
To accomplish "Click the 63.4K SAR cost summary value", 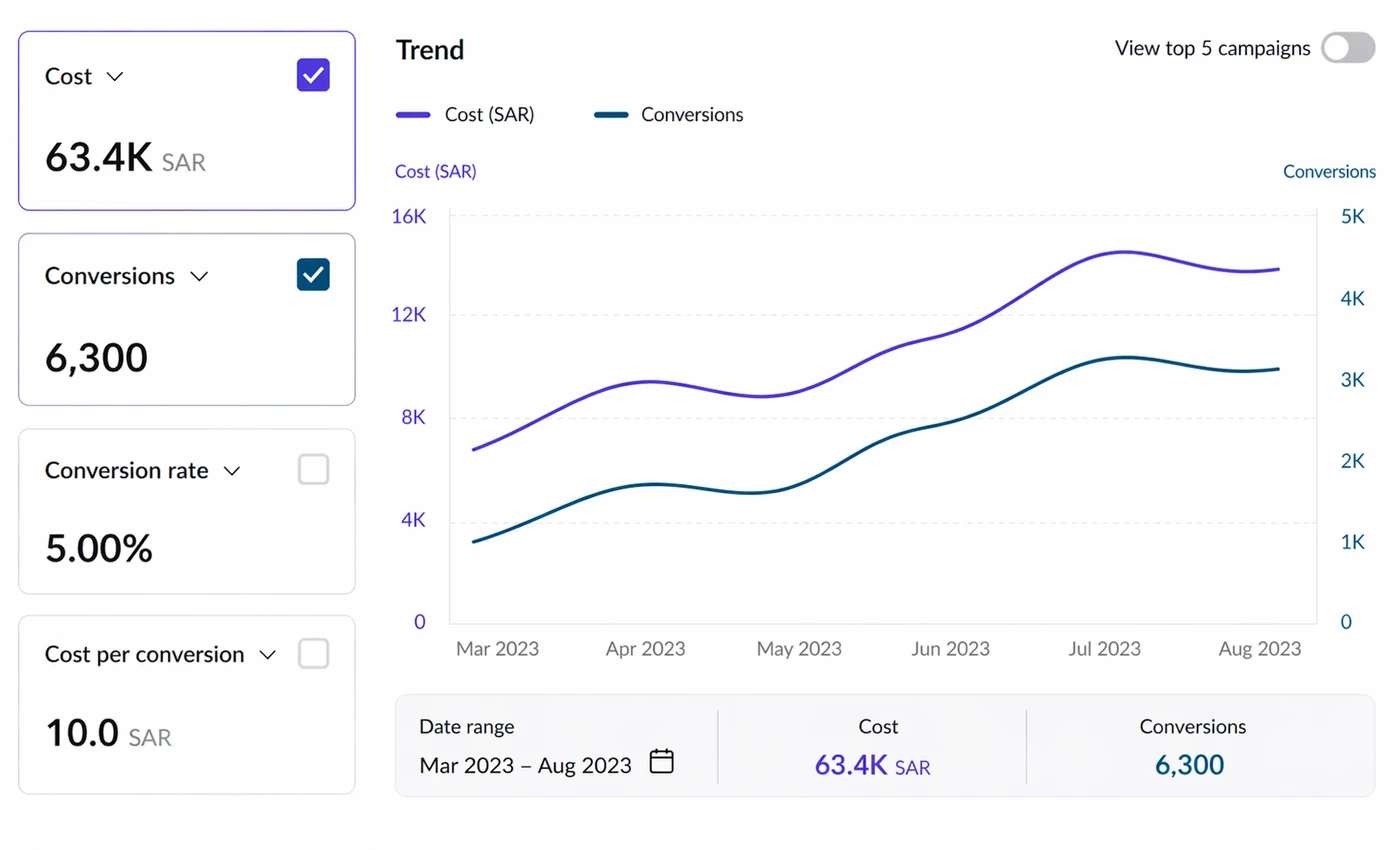I will [873, 766].
